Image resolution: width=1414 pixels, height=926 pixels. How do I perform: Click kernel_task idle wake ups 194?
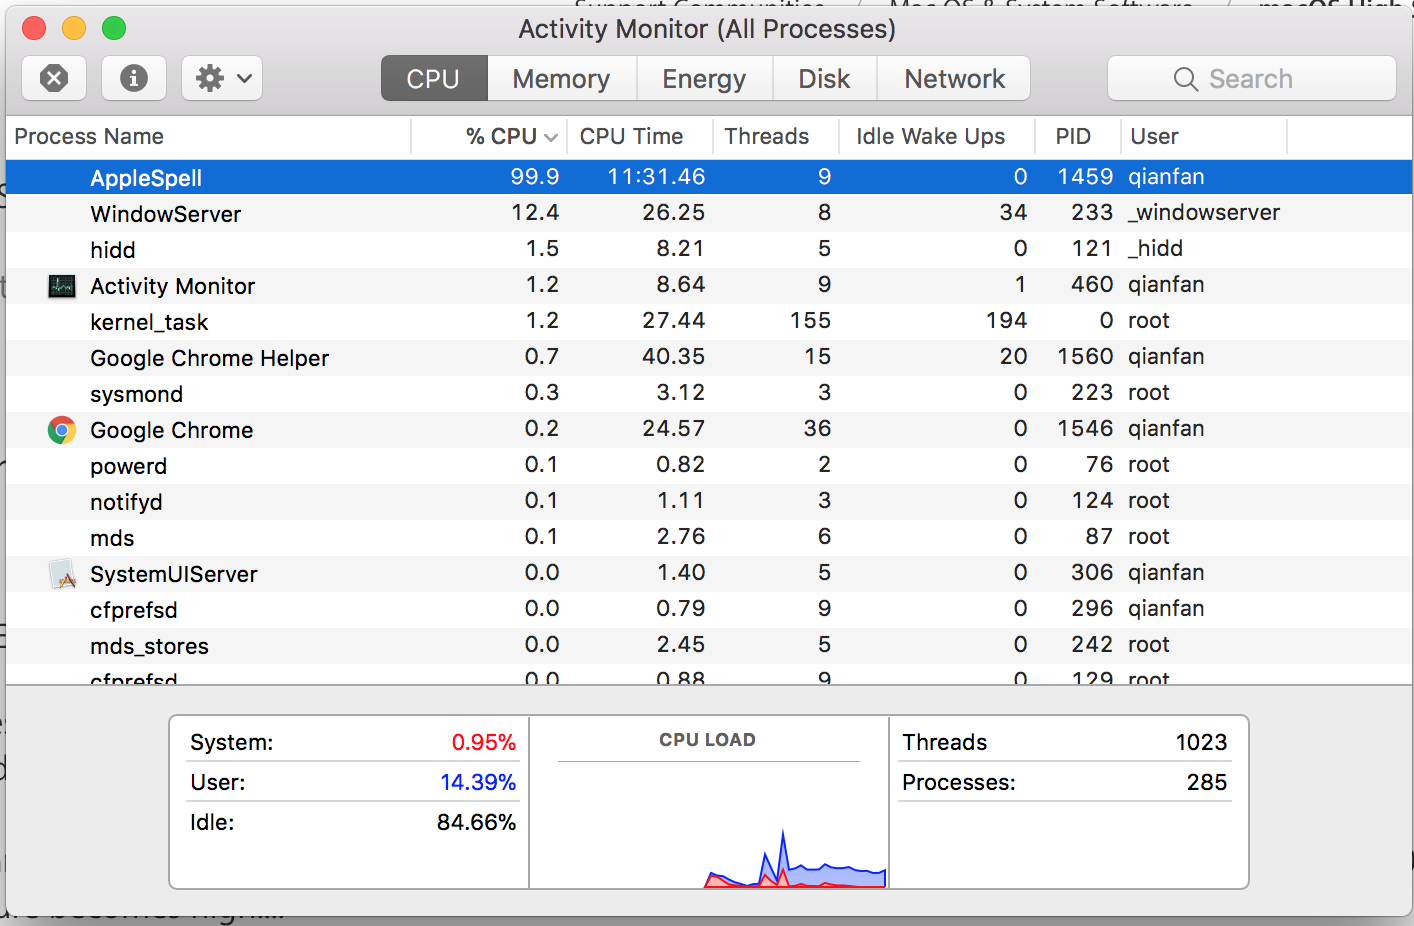click(1006, 321)
